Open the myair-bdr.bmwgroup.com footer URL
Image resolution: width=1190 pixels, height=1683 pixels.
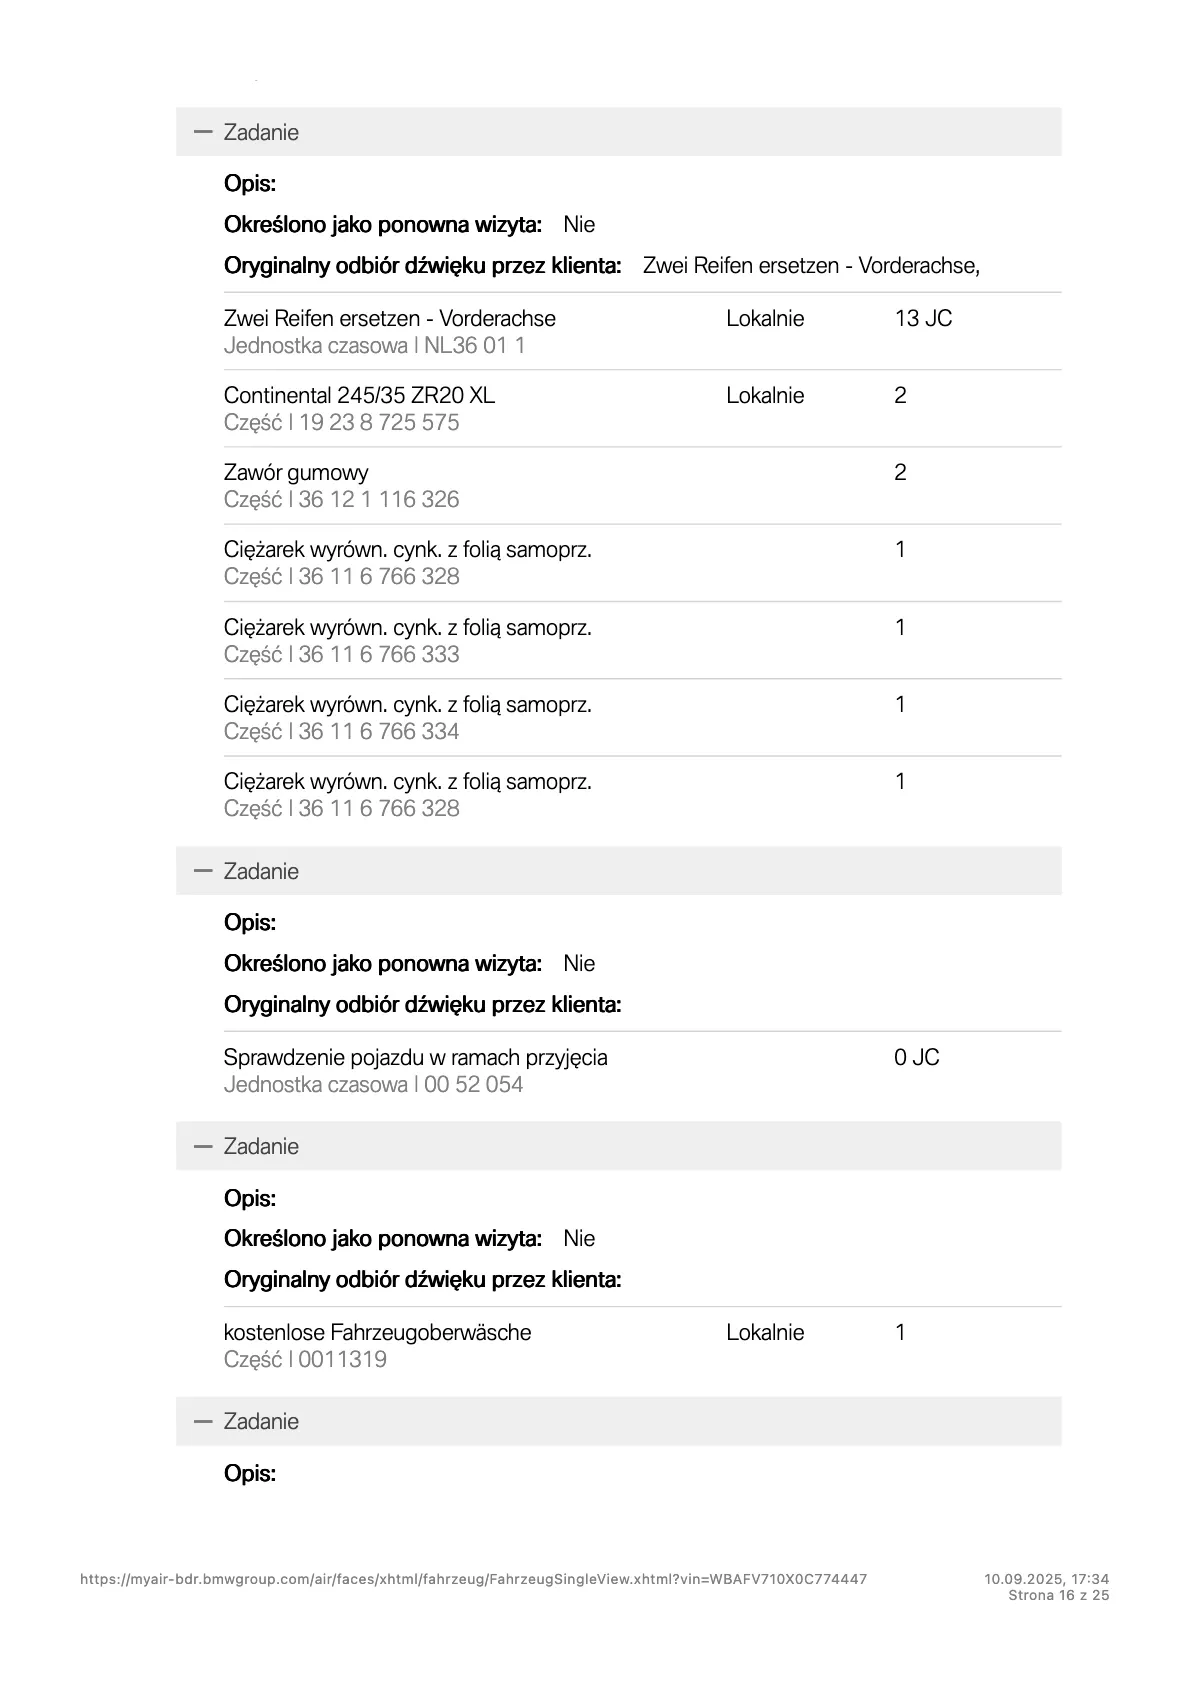473,1579
